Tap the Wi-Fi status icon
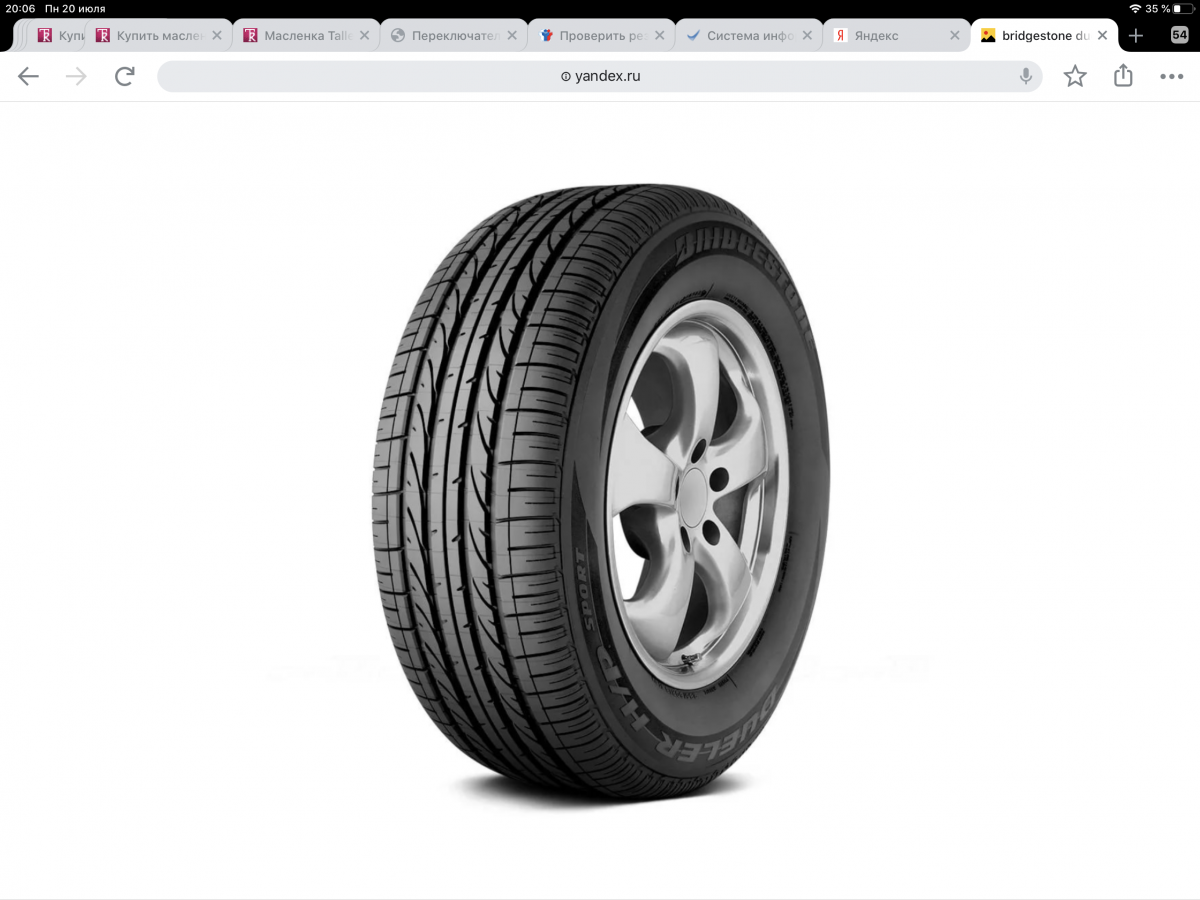This screenshot has height=900, width=1200. coord(1135,8)
